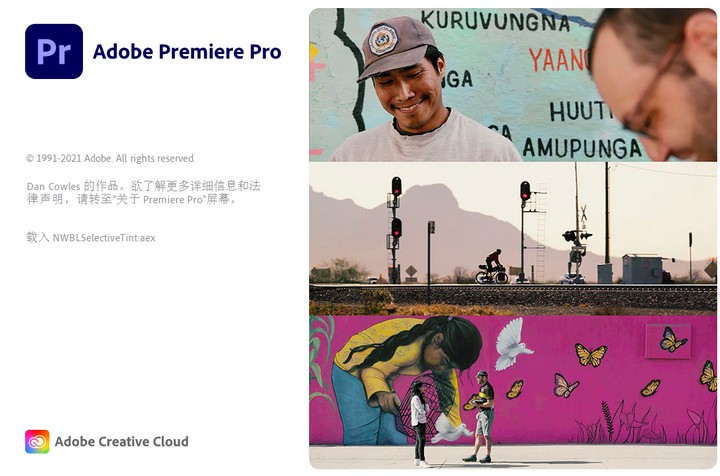Click the left red railway signal light
The height and width of the screenshot is (476, 720).
pos(396,186)
